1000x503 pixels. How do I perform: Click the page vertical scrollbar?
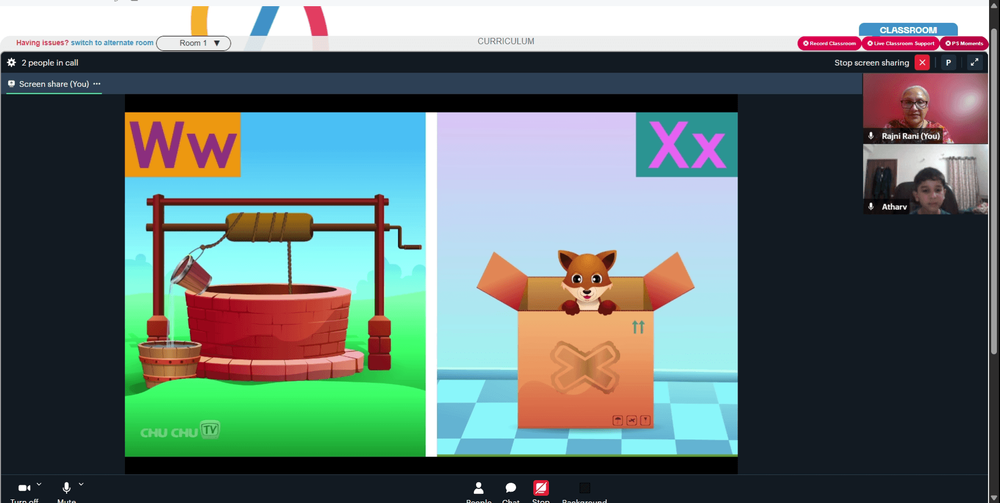click(994, 191)
